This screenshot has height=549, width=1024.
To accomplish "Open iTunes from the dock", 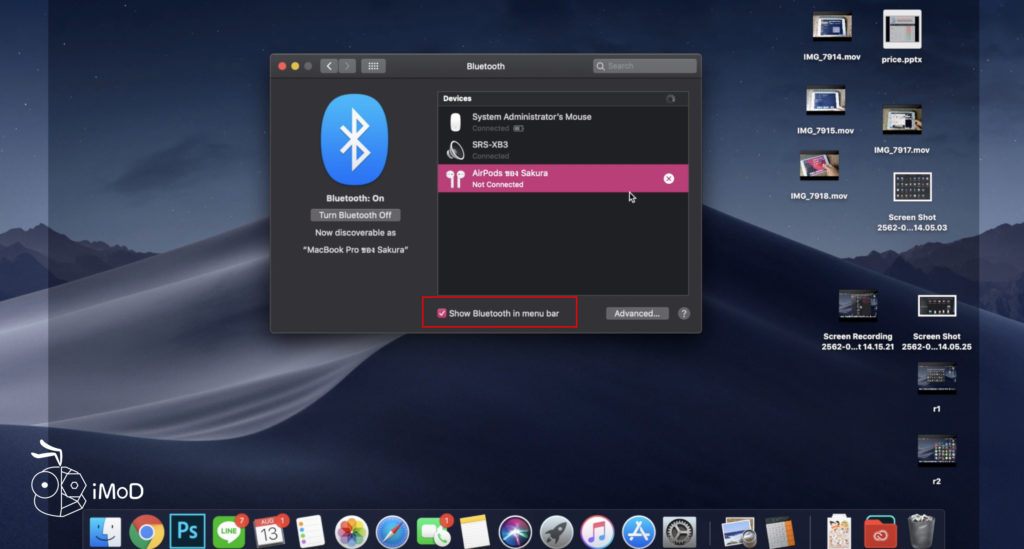I will 597,532.
